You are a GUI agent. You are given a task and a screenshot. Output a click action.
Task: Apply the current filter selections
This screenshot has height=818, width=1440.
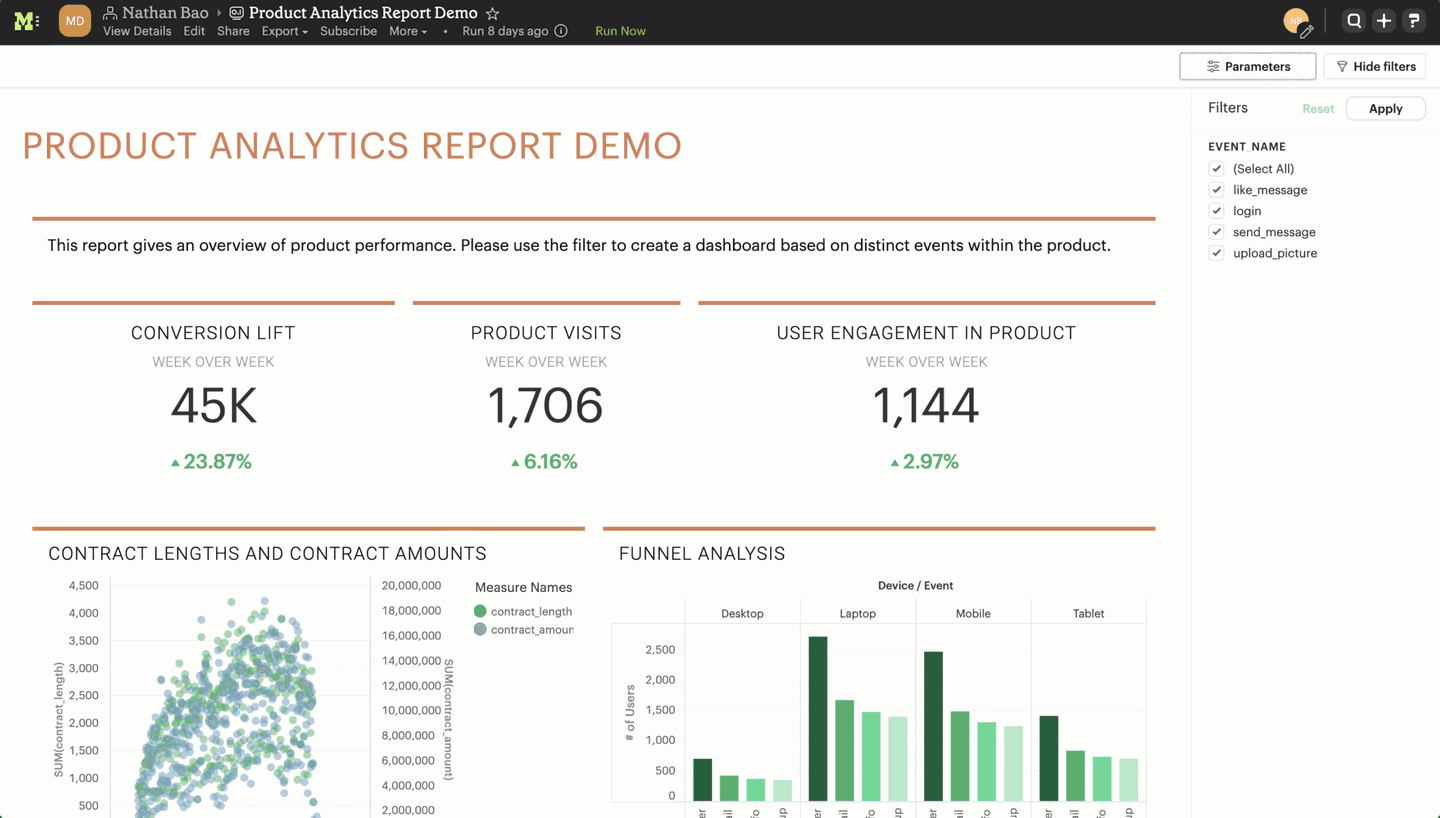[1386, 108]
